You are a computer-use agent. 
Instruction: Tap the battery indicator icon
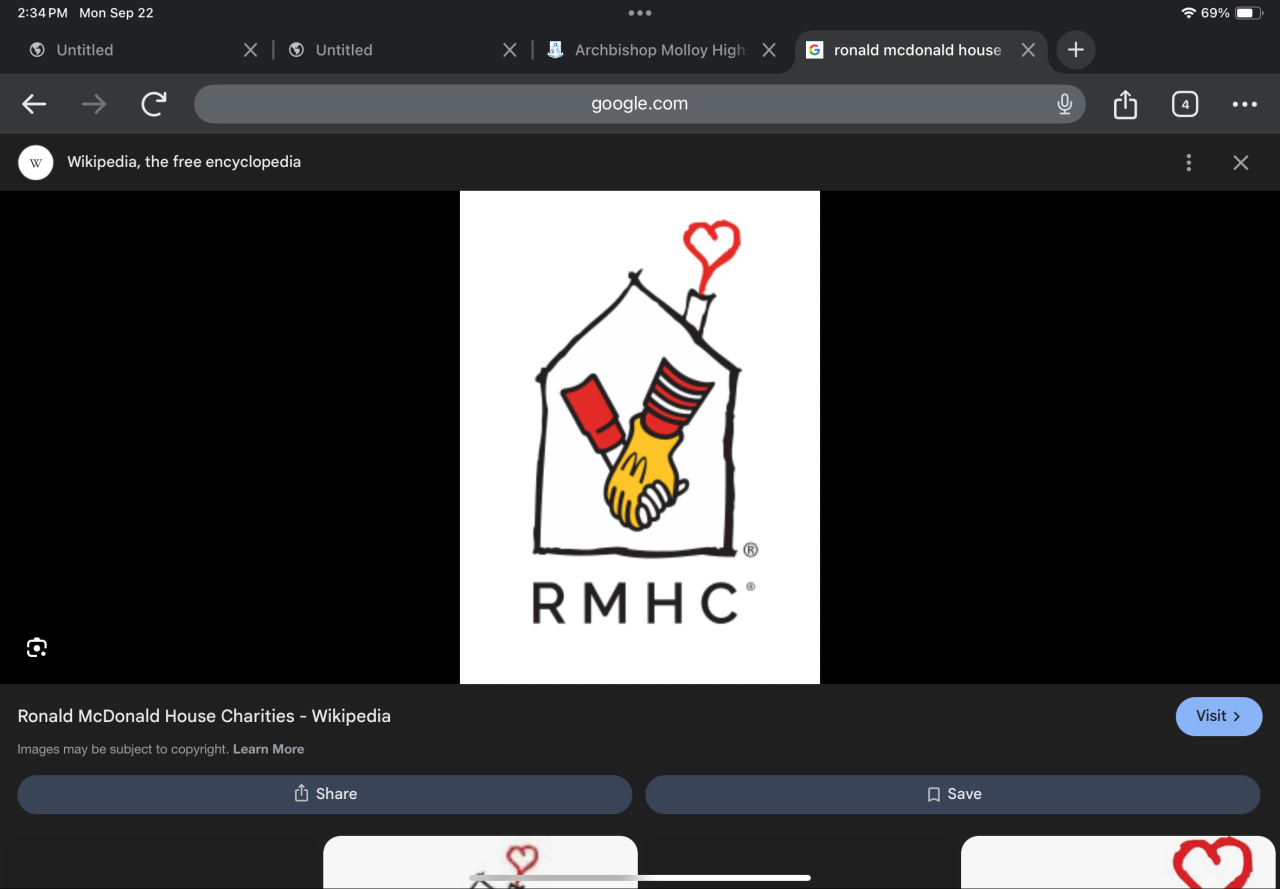1250,13
